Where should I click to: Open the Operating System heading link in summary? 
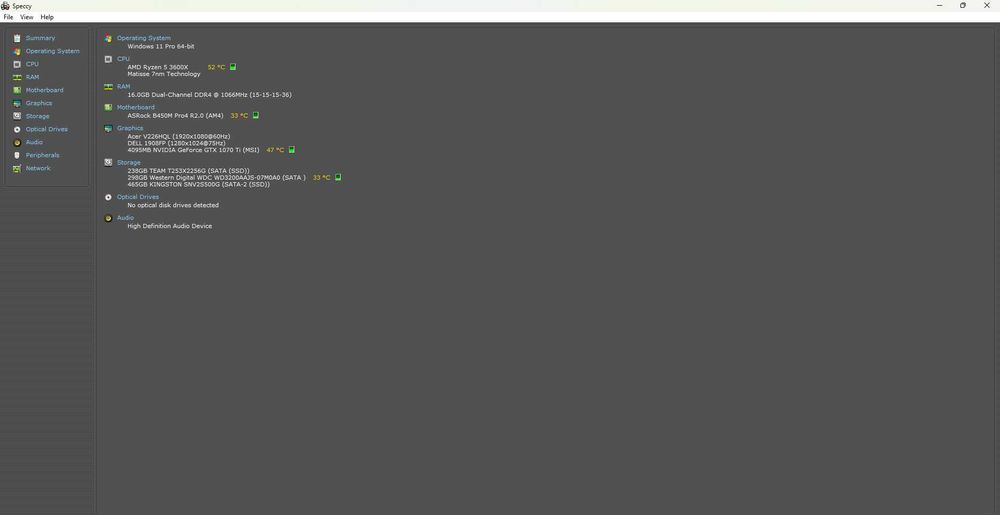click(x=143, y=38)
